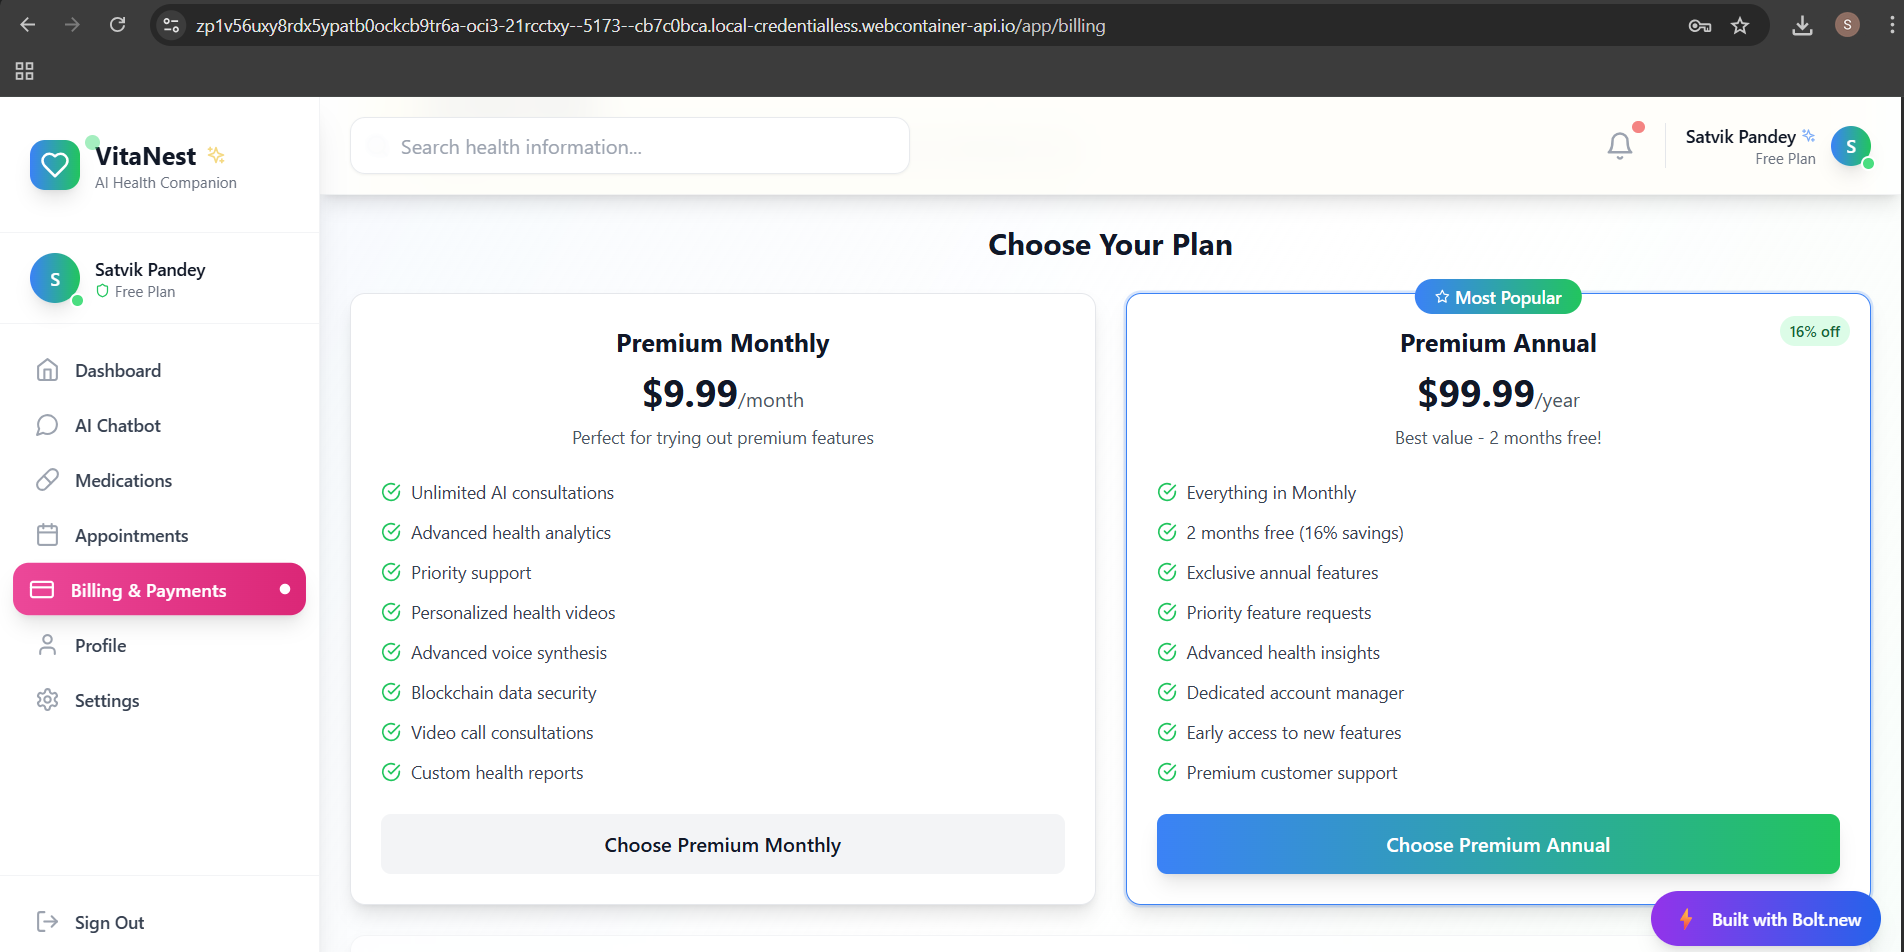
Task: Navigate to Appointments
Action: coord(160,535)
